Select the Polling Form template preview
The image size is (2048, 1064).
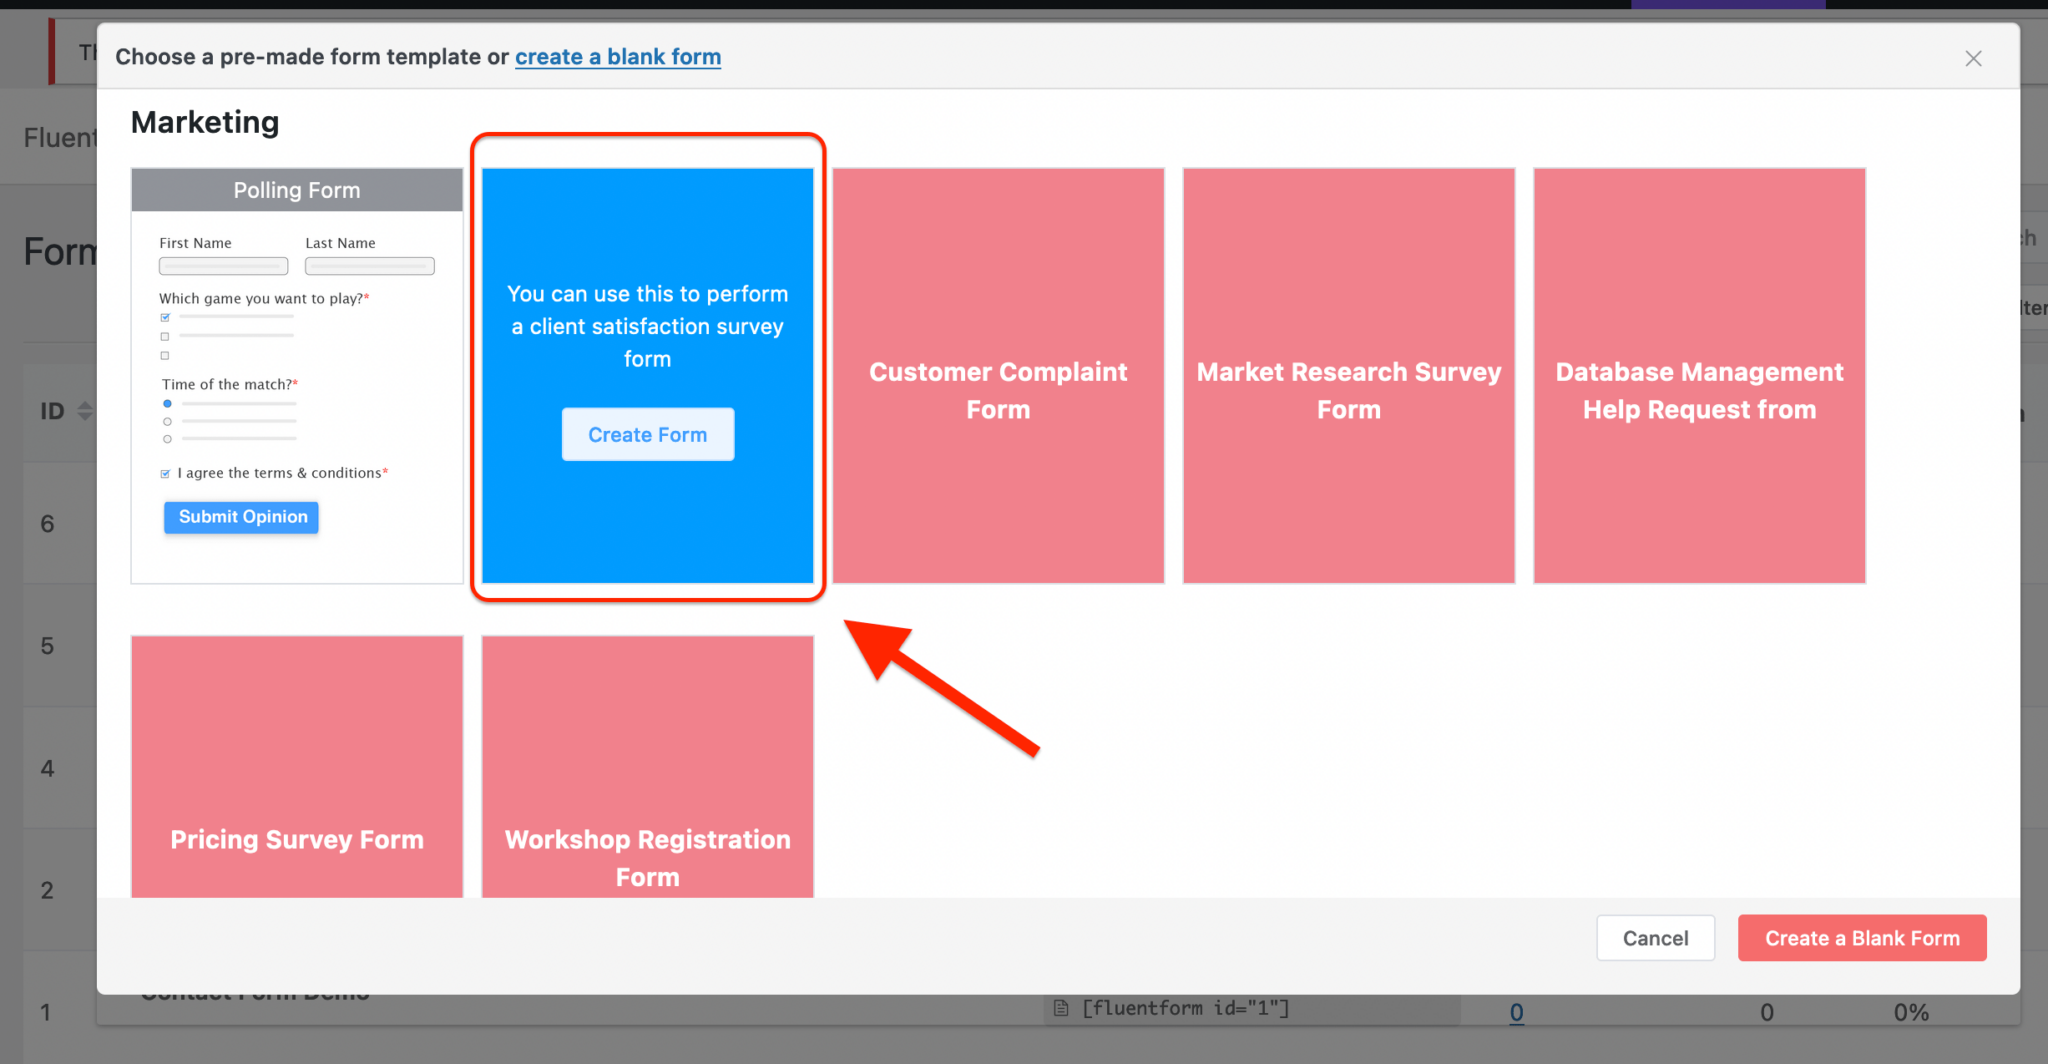[296, 375]
